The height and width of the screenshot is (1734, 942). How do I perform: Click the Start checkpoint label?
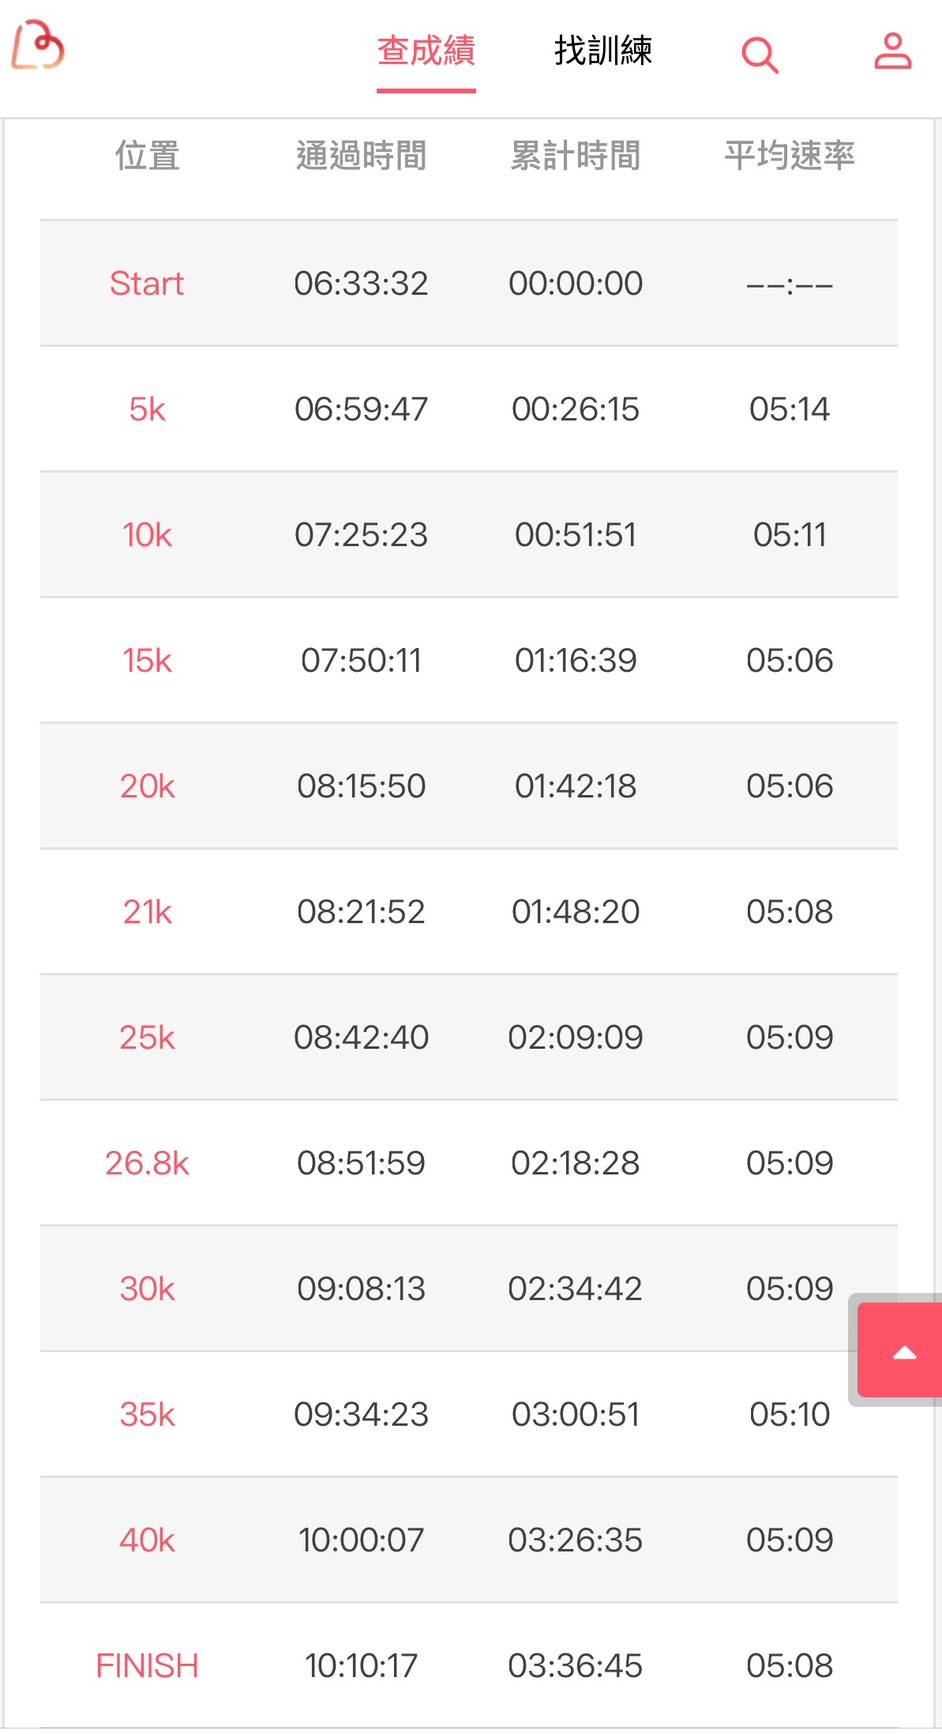pos(147,284)
